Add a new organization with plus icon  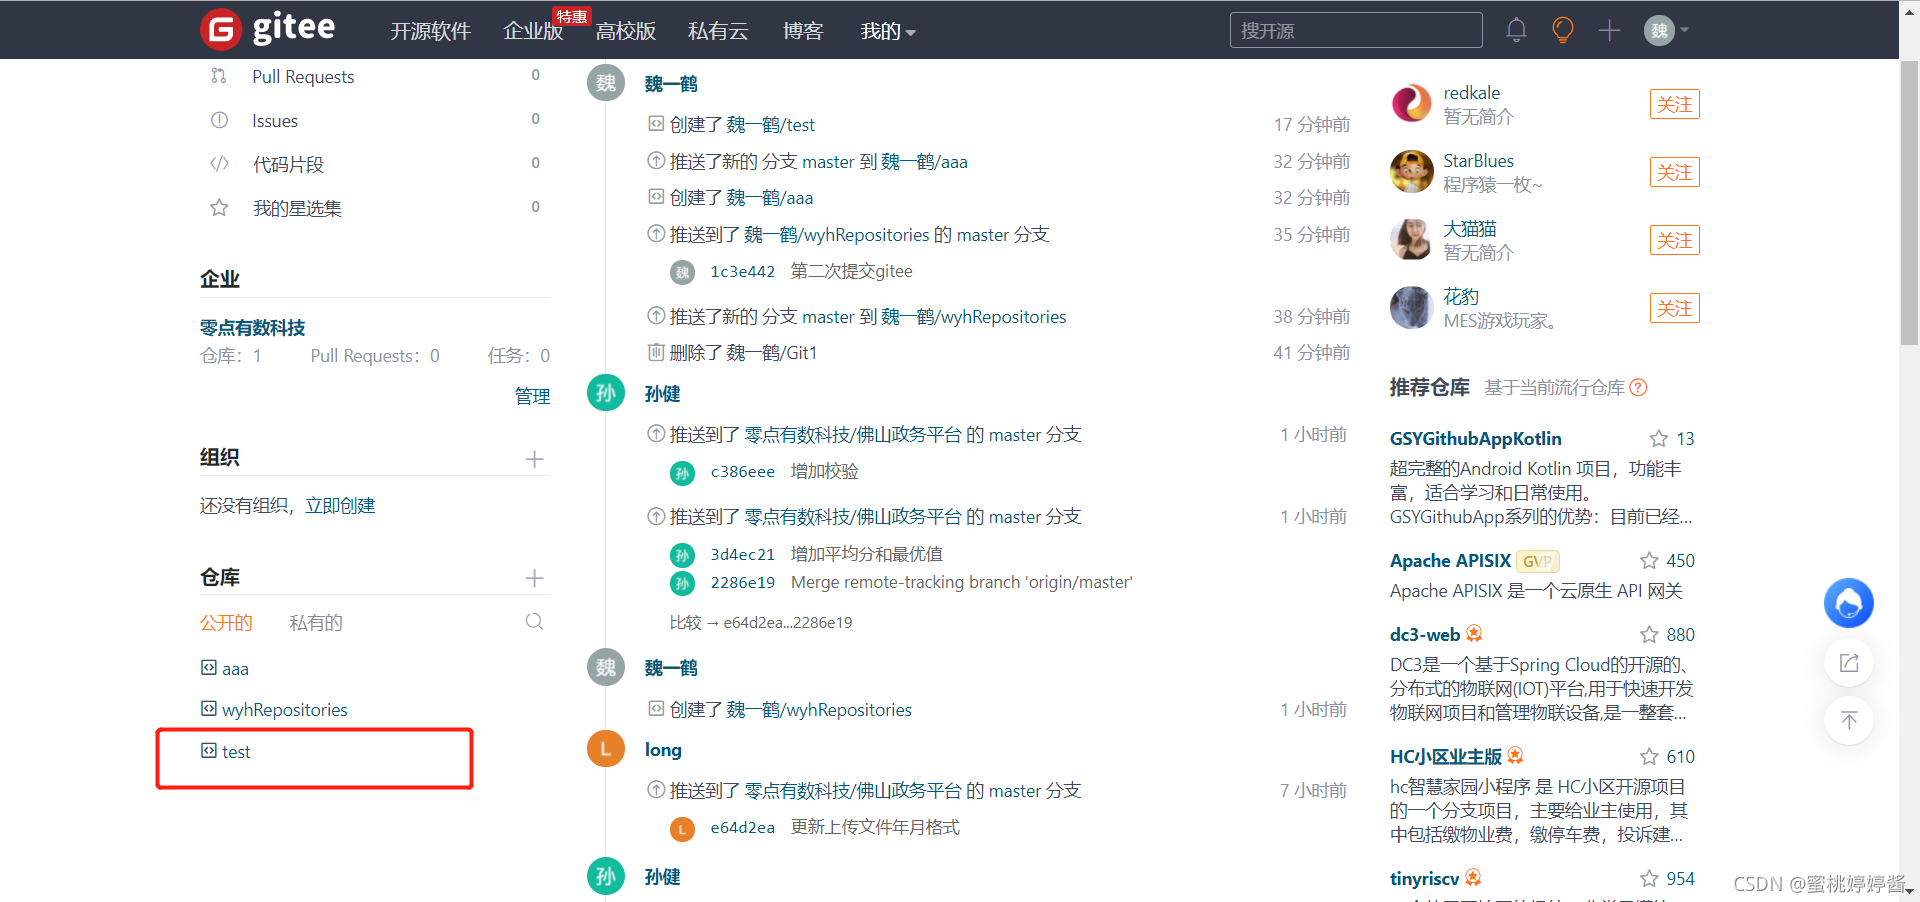(x=534, y=459)
